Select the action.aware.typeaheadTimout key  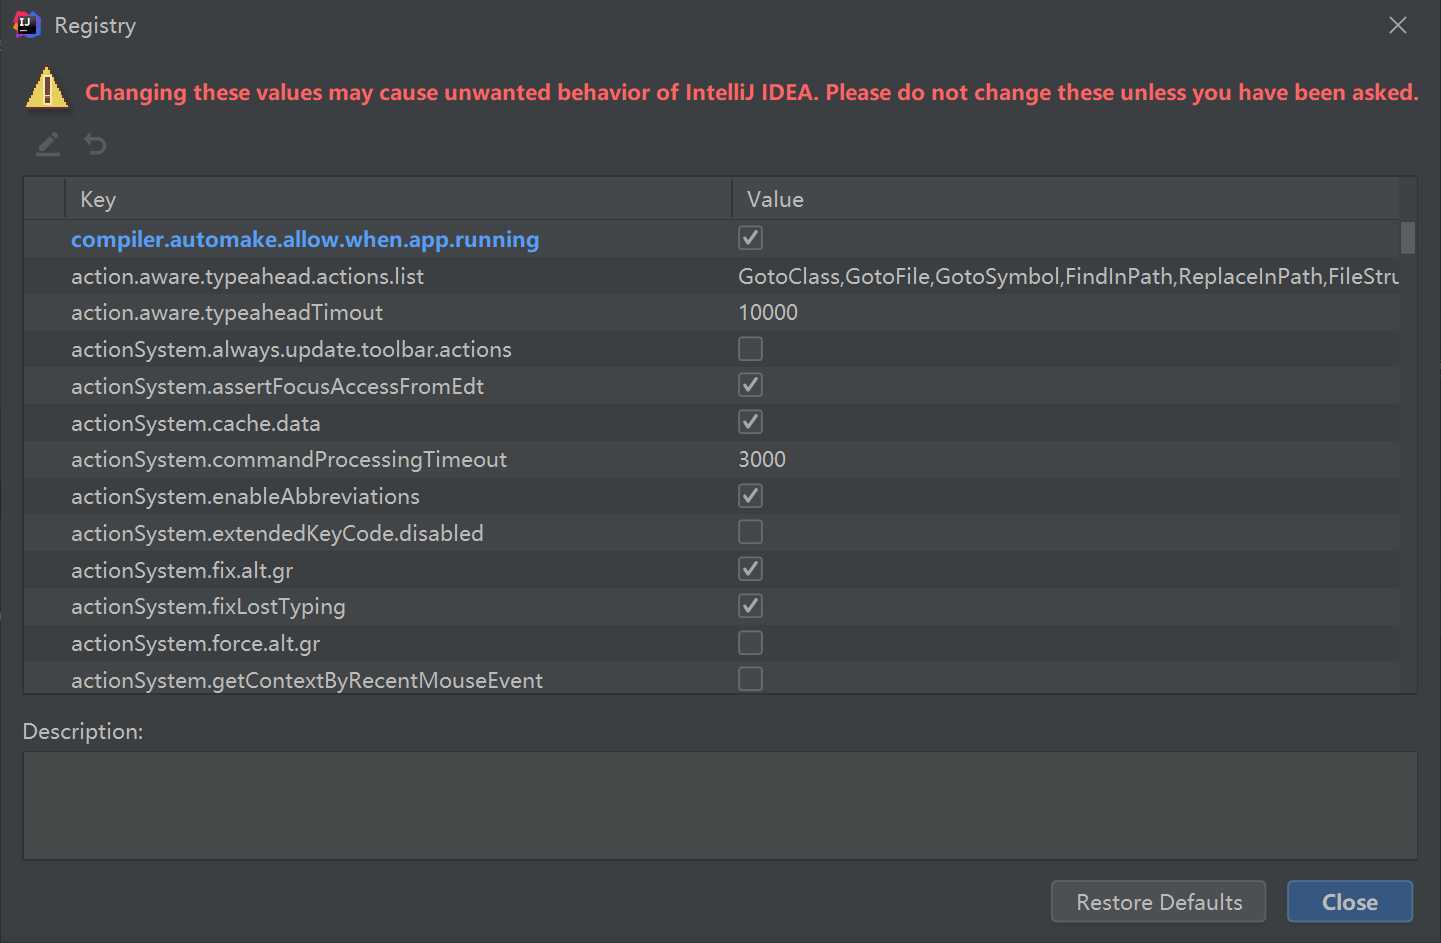227,313
